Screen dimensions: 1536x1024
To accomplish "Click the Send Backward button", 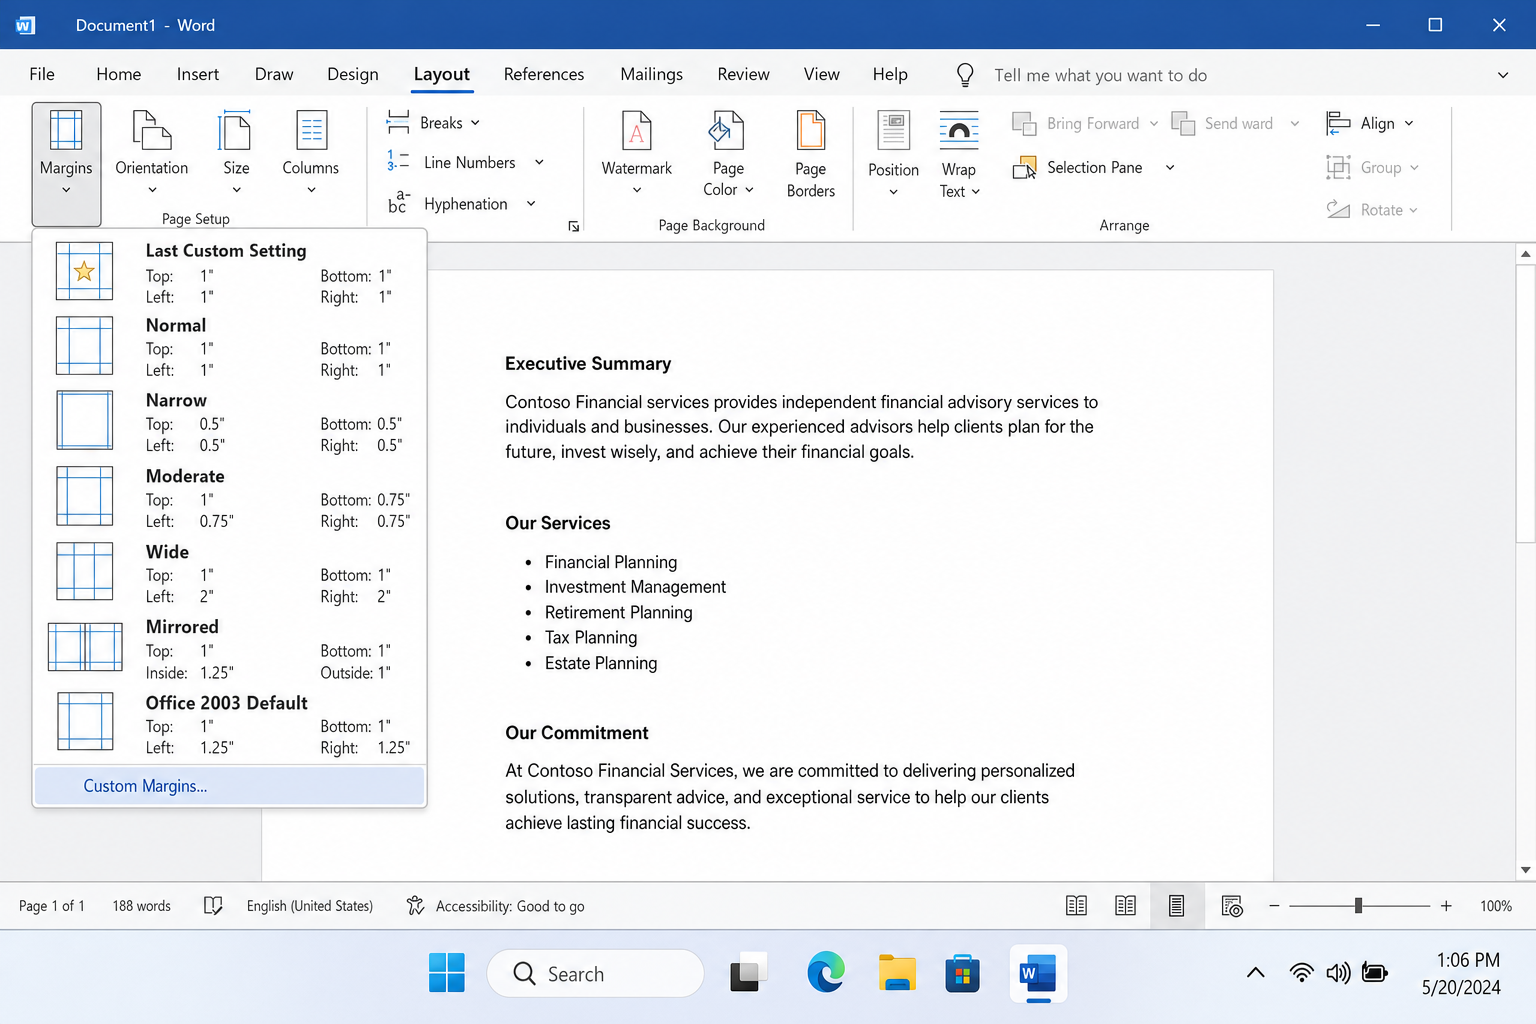I will coord(1224,123).
